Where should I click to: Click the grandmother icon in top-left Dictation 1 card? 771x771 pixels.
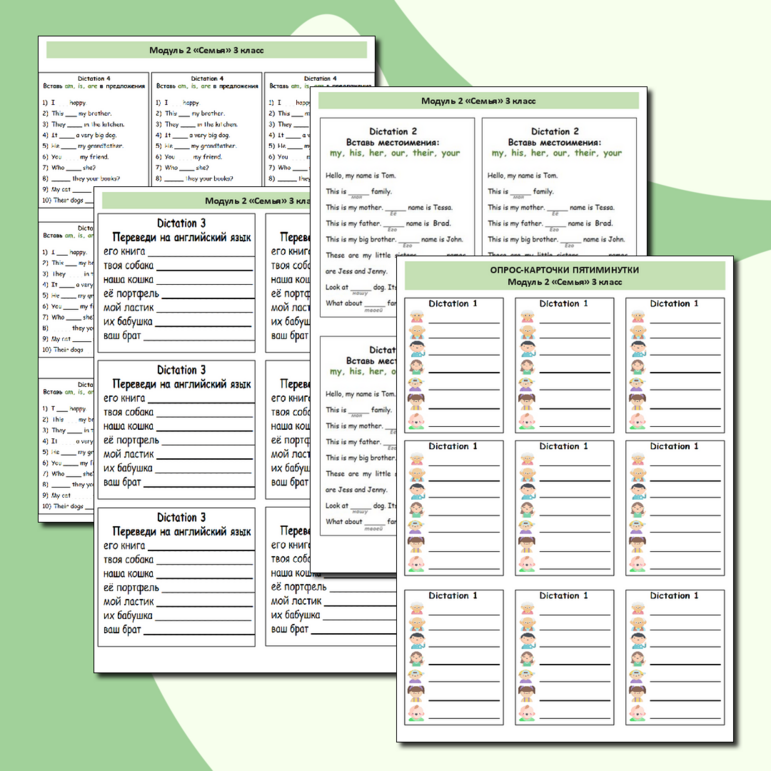pyautogui.click(x=415, y=317)
